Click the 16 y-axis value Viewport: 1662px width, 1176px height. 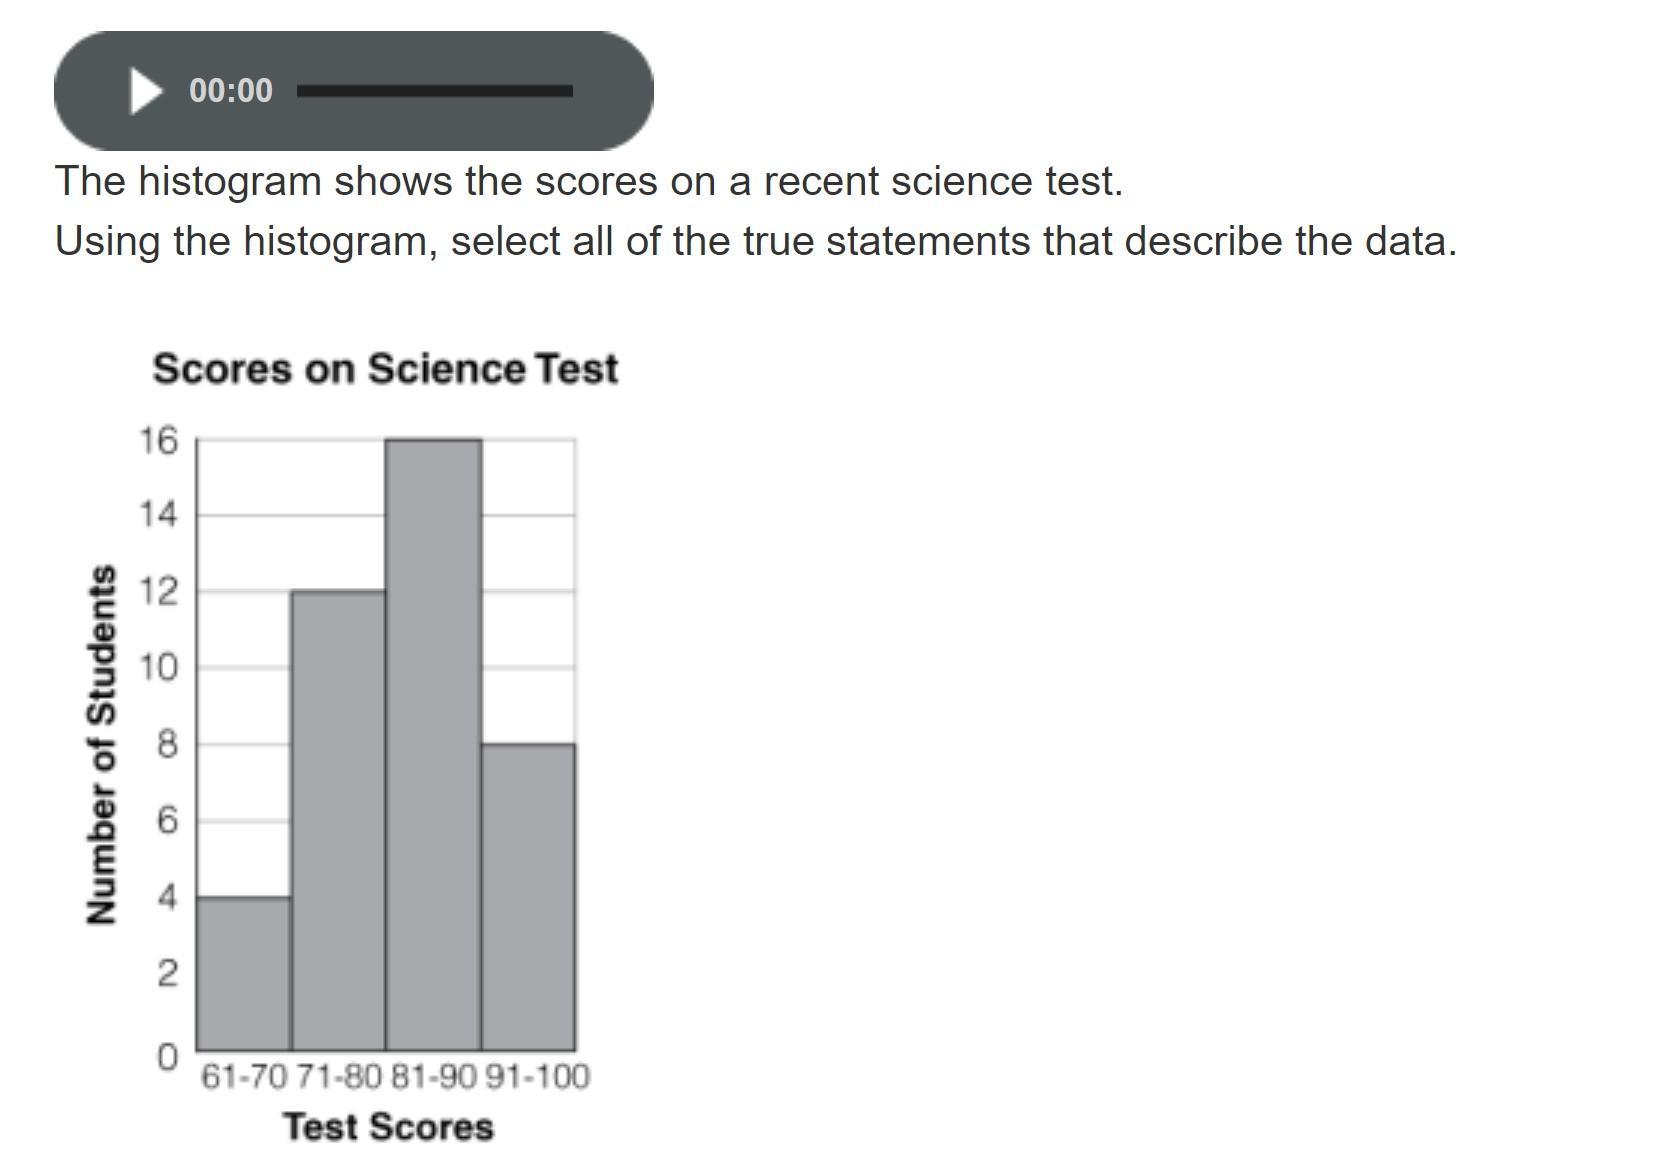click(158, 440)
